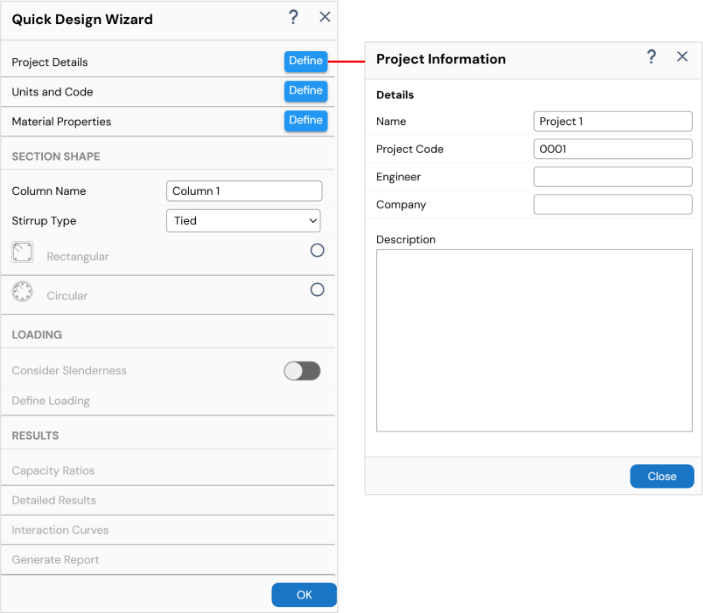Click the Rectangular section shape icon
The image size is (703, 613).
pos(22,252)
